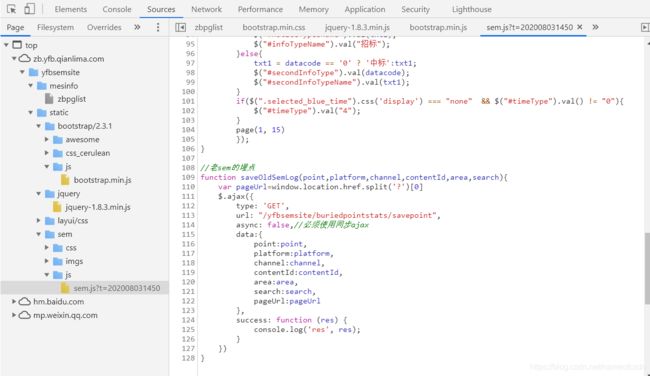Collapse the static folder
The width and height of the screenshot is (650, 376).
31,112
